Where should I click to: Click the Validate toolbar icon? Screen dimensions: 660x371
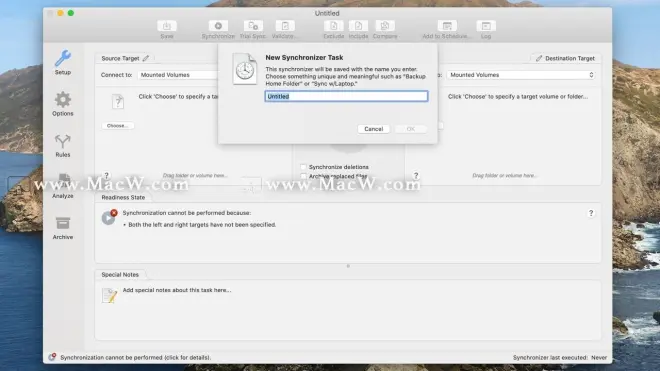pos(285,26)
